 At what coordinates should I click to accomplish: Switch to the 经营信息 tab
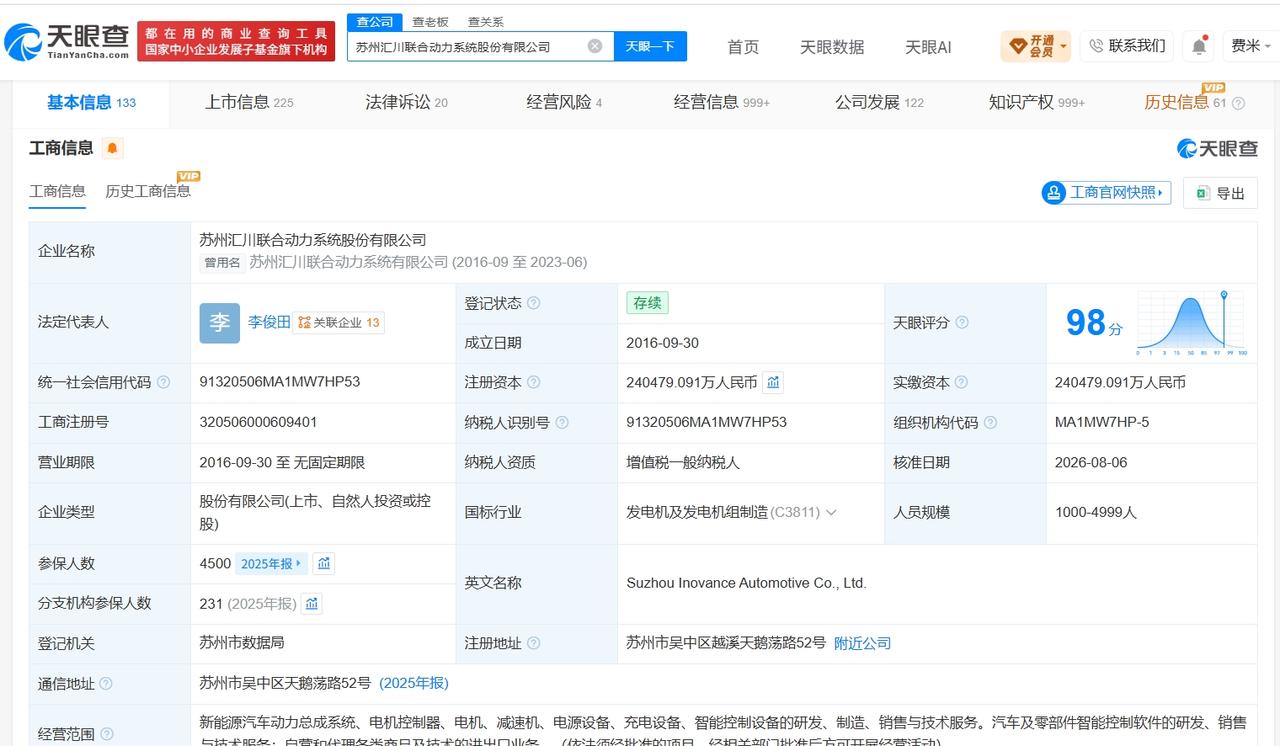(x=722, y=102)
